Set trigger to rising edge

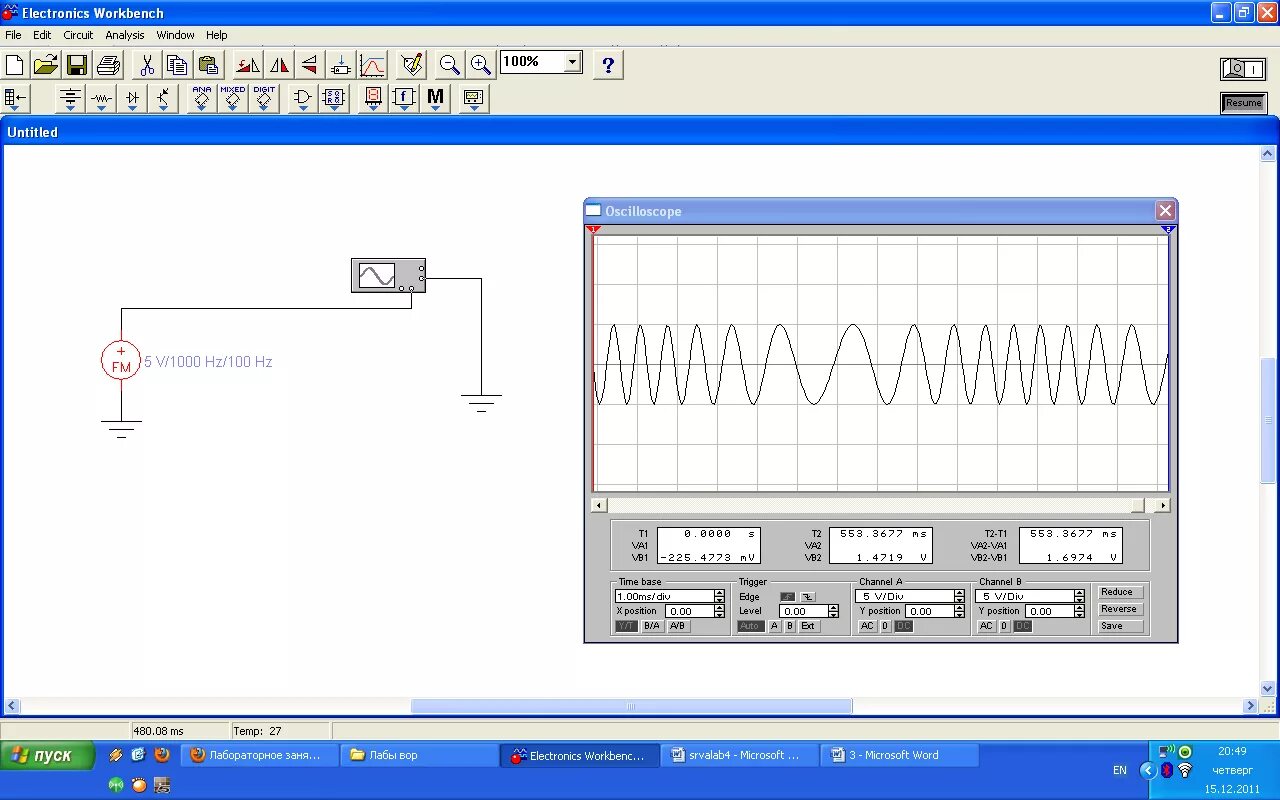(x=788, y=597)
